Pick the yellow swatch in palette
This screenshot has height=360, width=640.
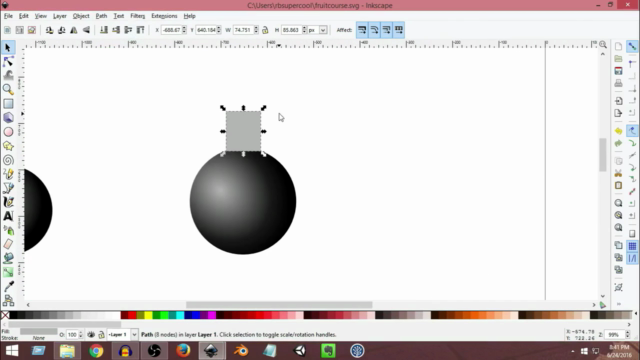point(148,315)
